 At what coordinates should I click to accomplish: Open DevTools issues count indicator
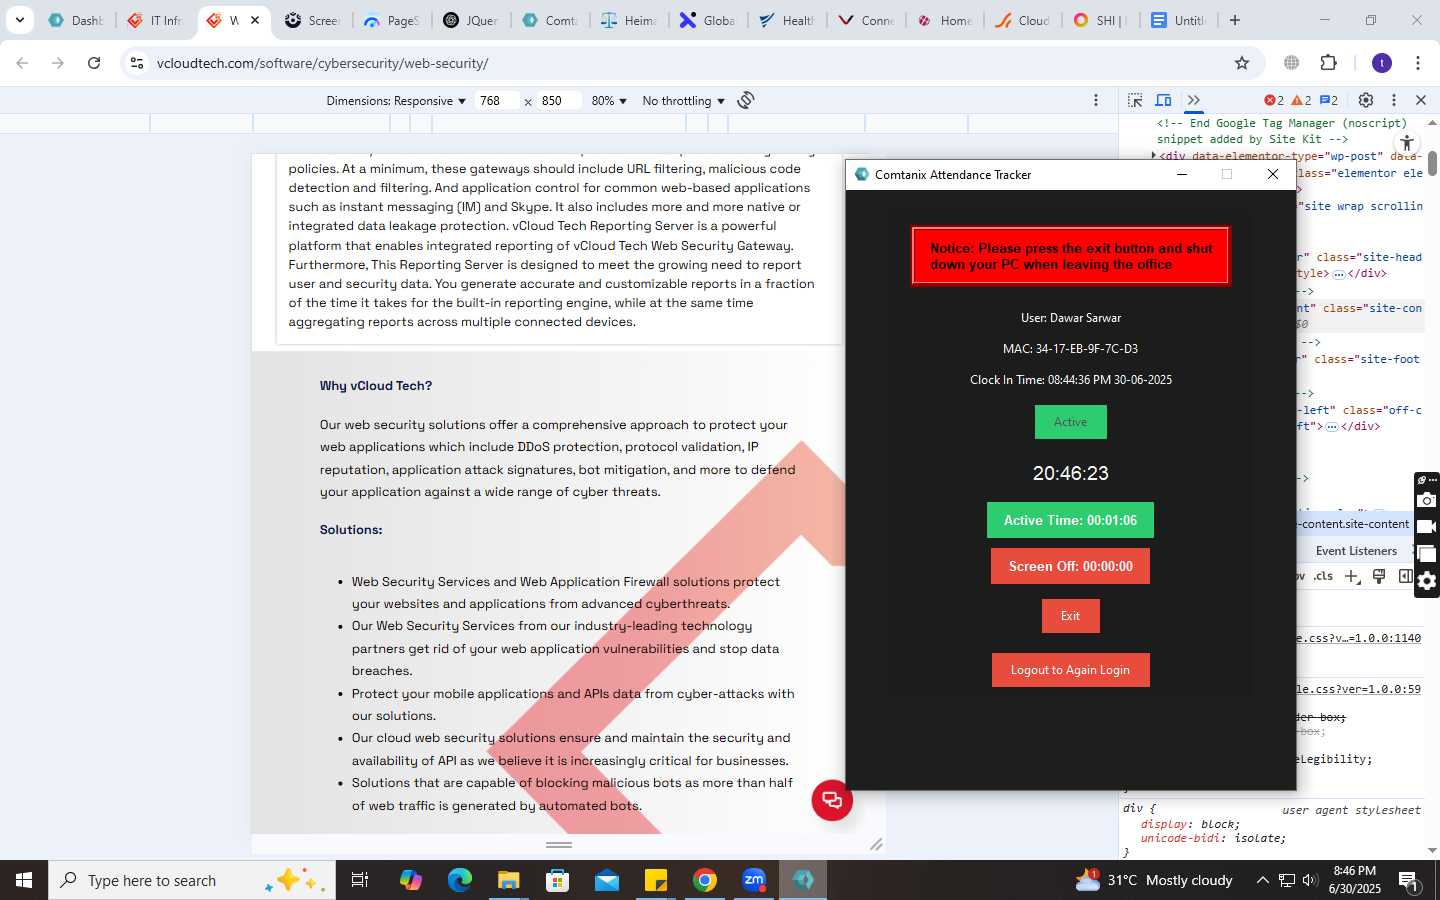pos(1329,100)
